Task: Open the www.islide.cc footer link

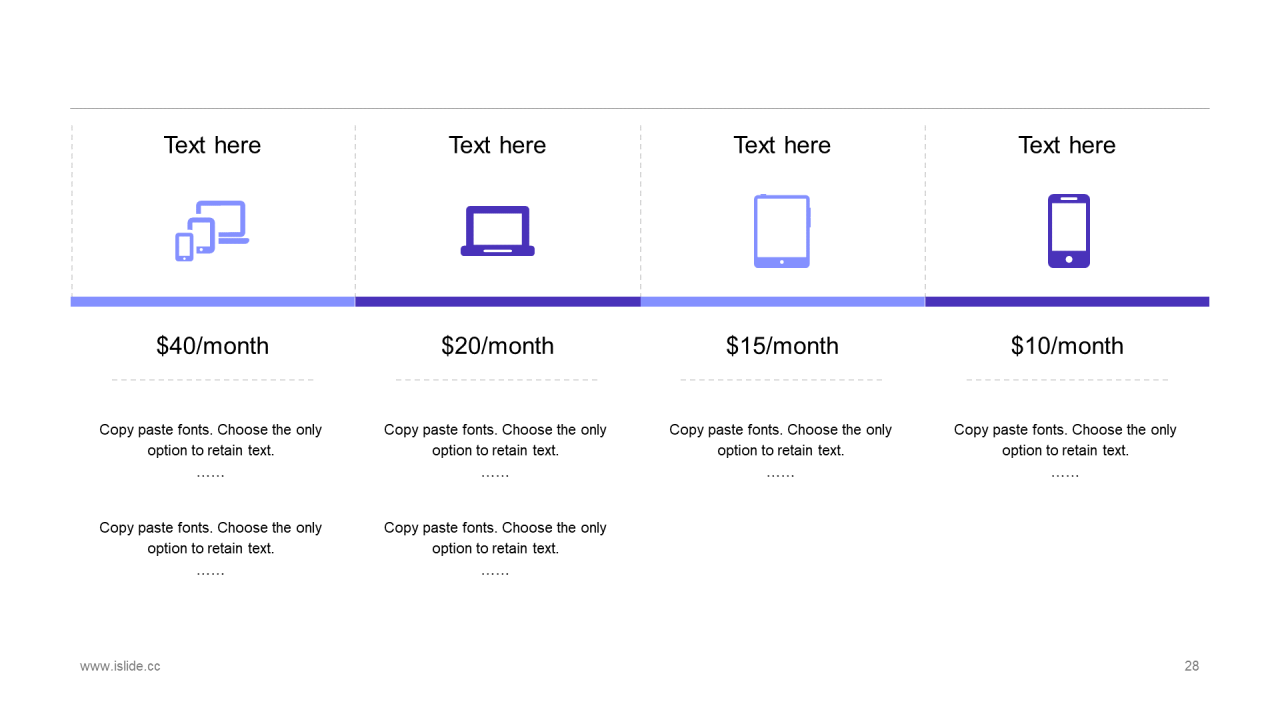Action: click(x=120, y=666)
